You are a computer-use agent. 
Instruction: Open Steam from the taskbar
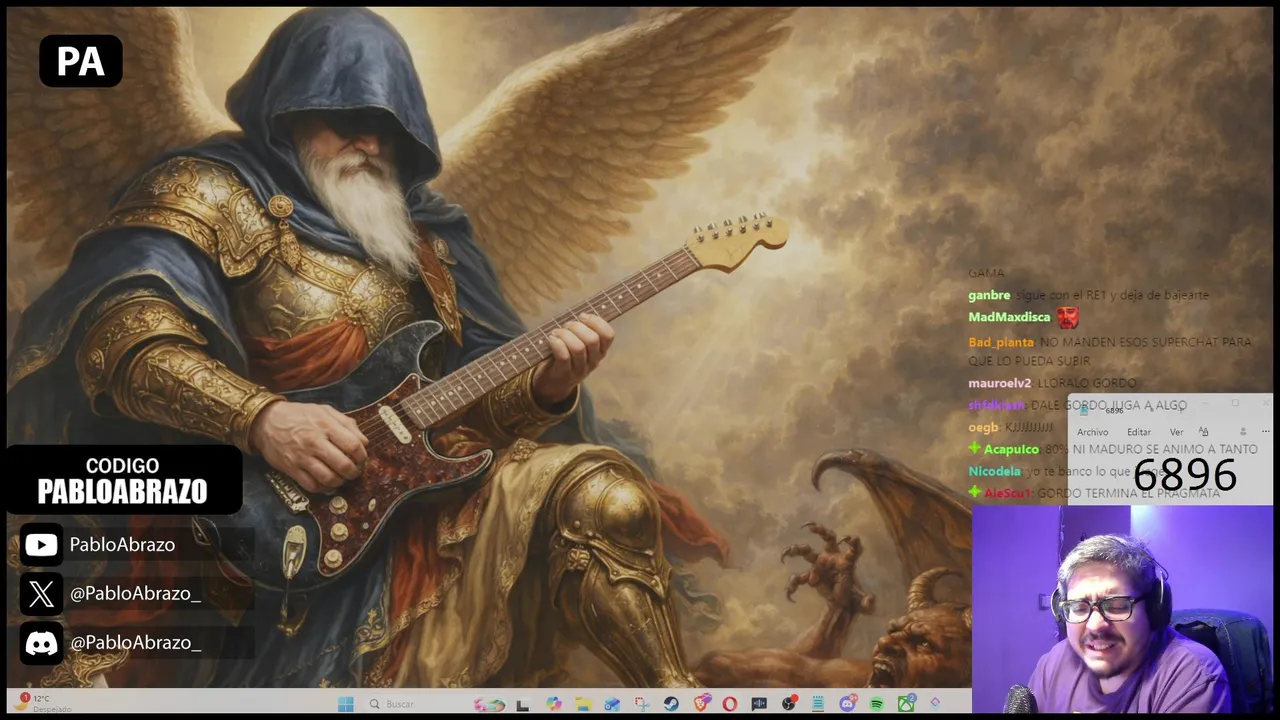point(671,704)
